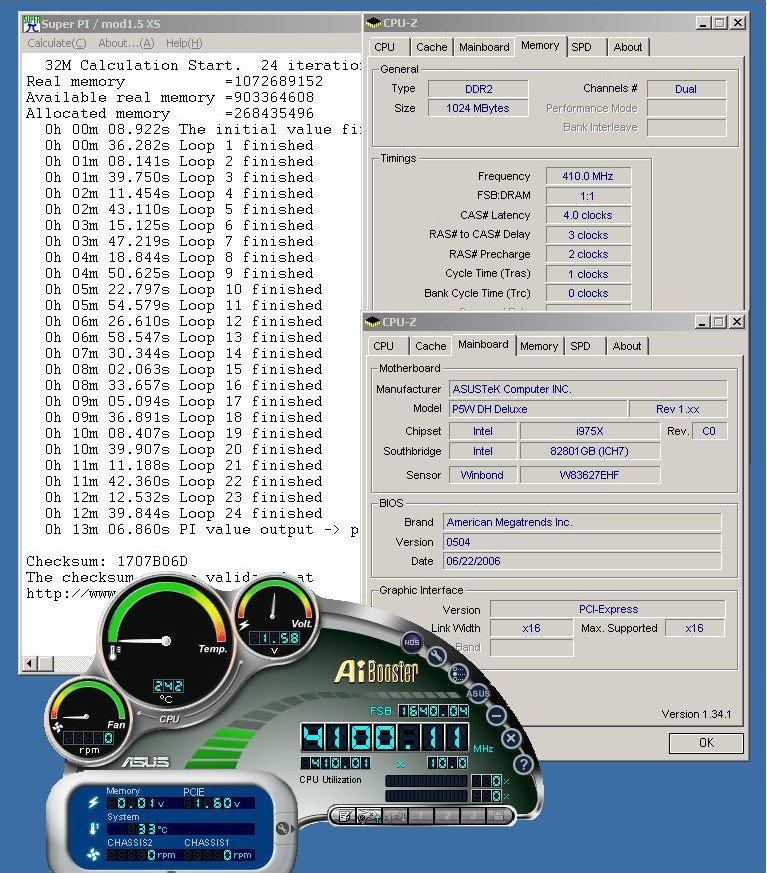Viewport: 767px width, 873px height.
Task: Minimize AI Booster with the minus icon
Action: tap(496, 715)
